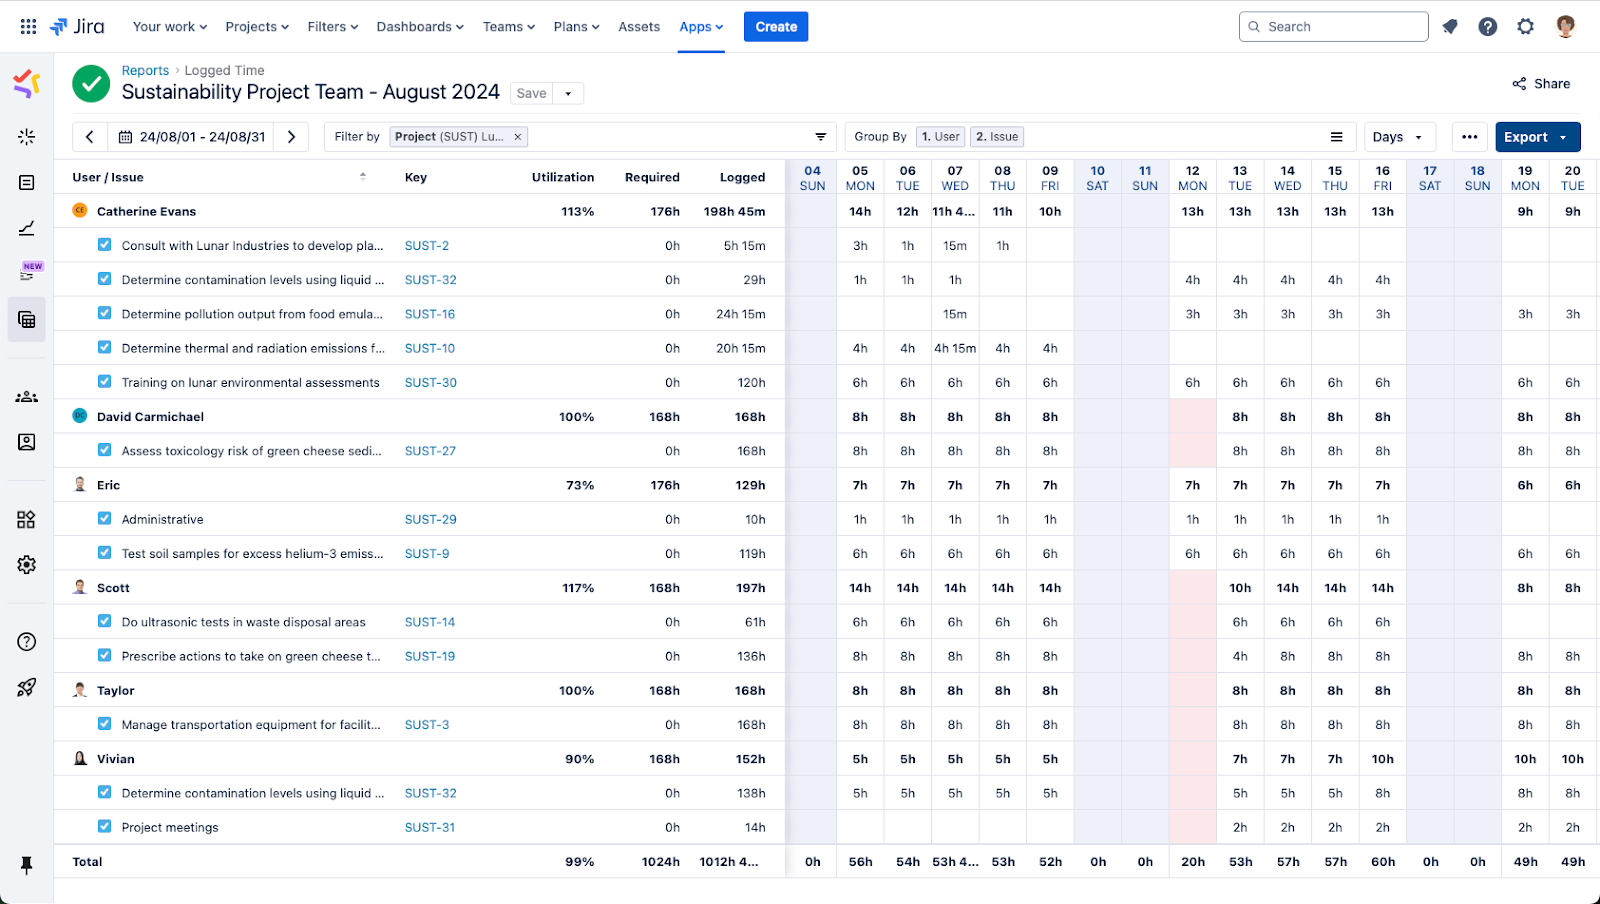The image size is (1600, 904).
Task: Toggle checkbox for Project meetings row
Action: point(105,827)
